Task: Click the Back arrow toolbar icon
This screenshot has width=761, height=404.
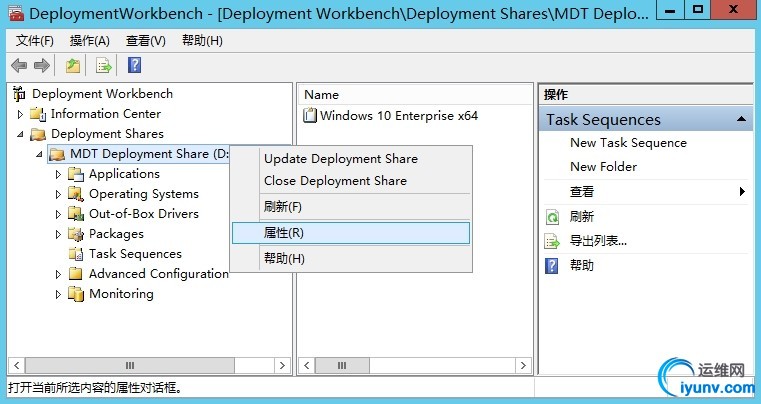Action: (18, 66)
